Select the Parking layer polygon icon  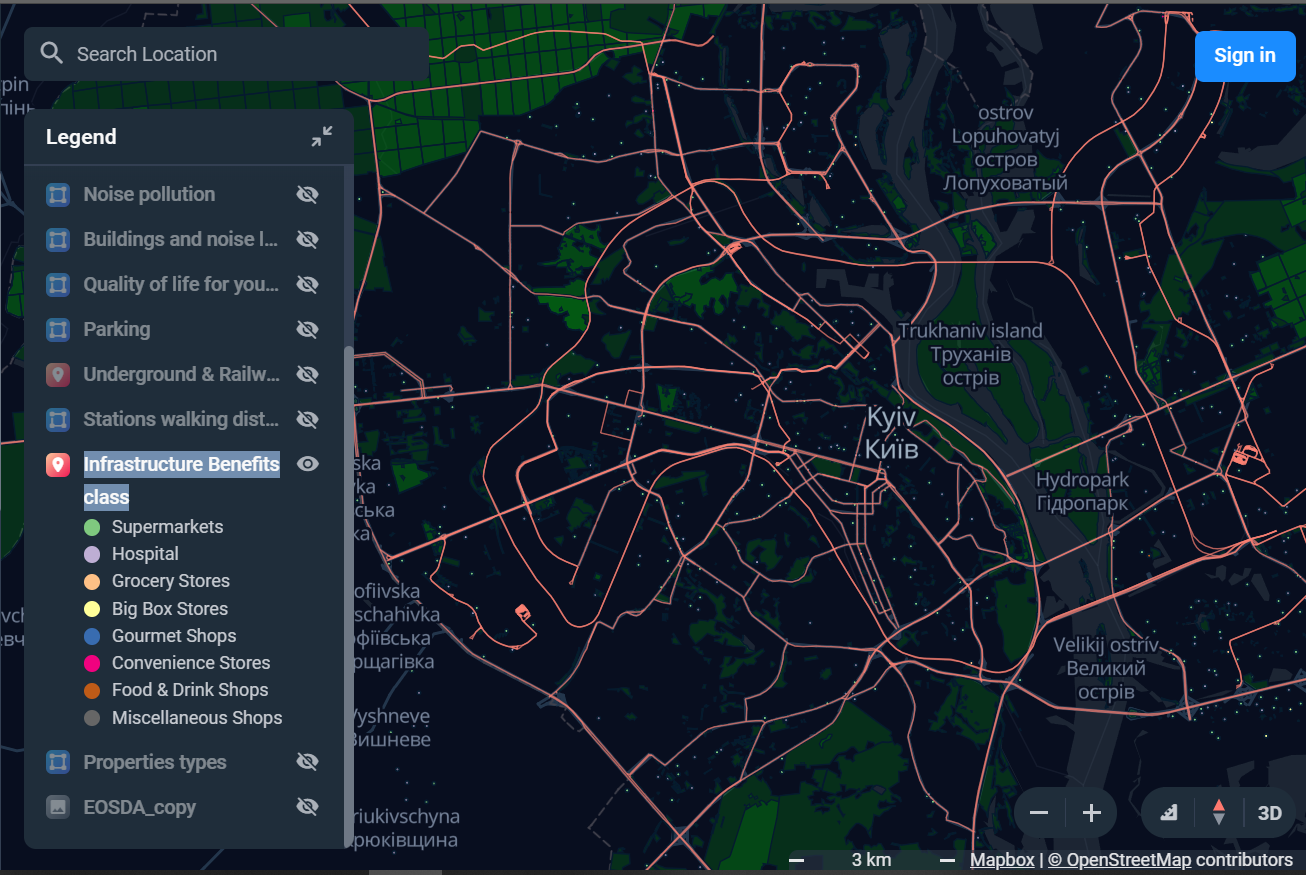pyautogui.click(x=57, y=329)
